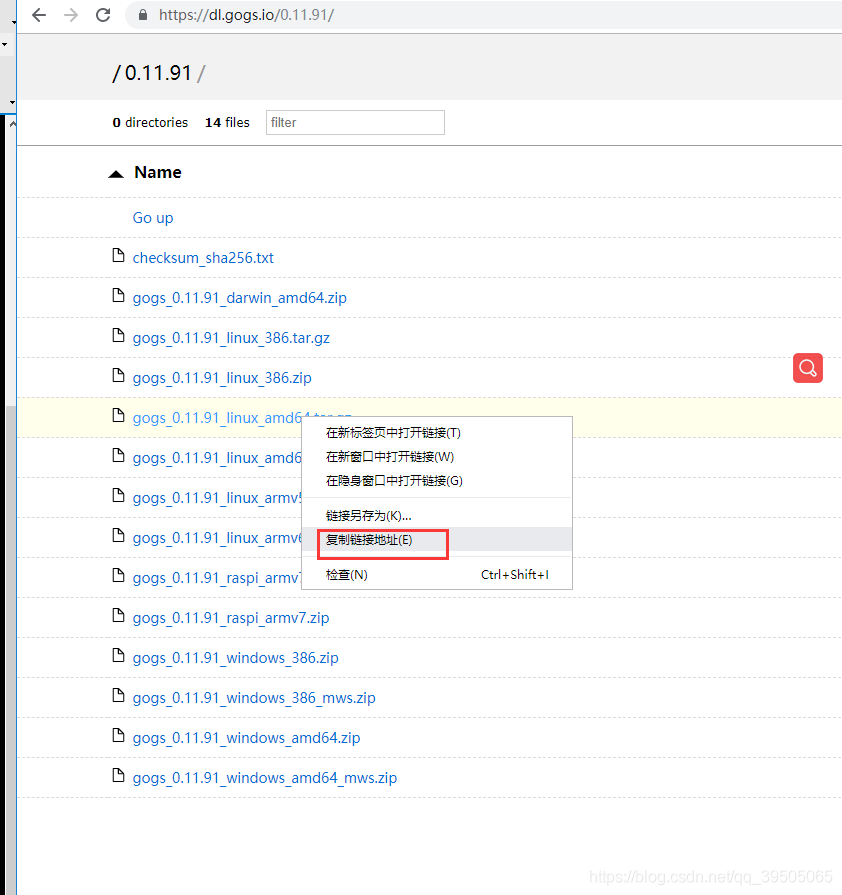The width and height of the screenshot is (842, 895).
Task: Click the file icon beside gogs_0.11.91_windows_amd64_mws.zip
Action: 118,775
